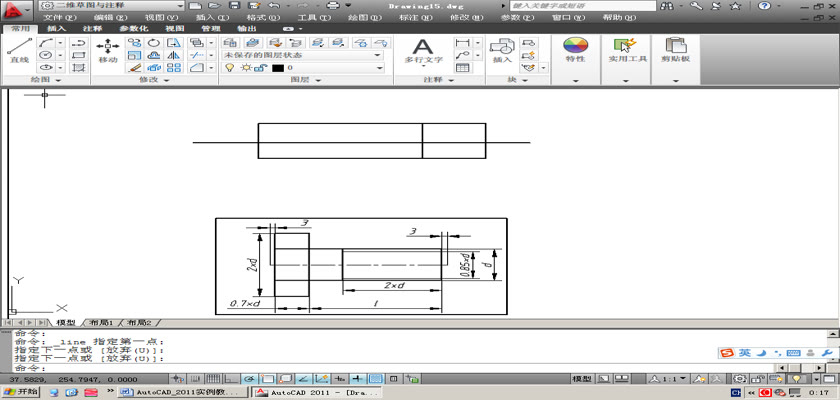Select the Trim tool in 修改 panel

click(197, 55)
